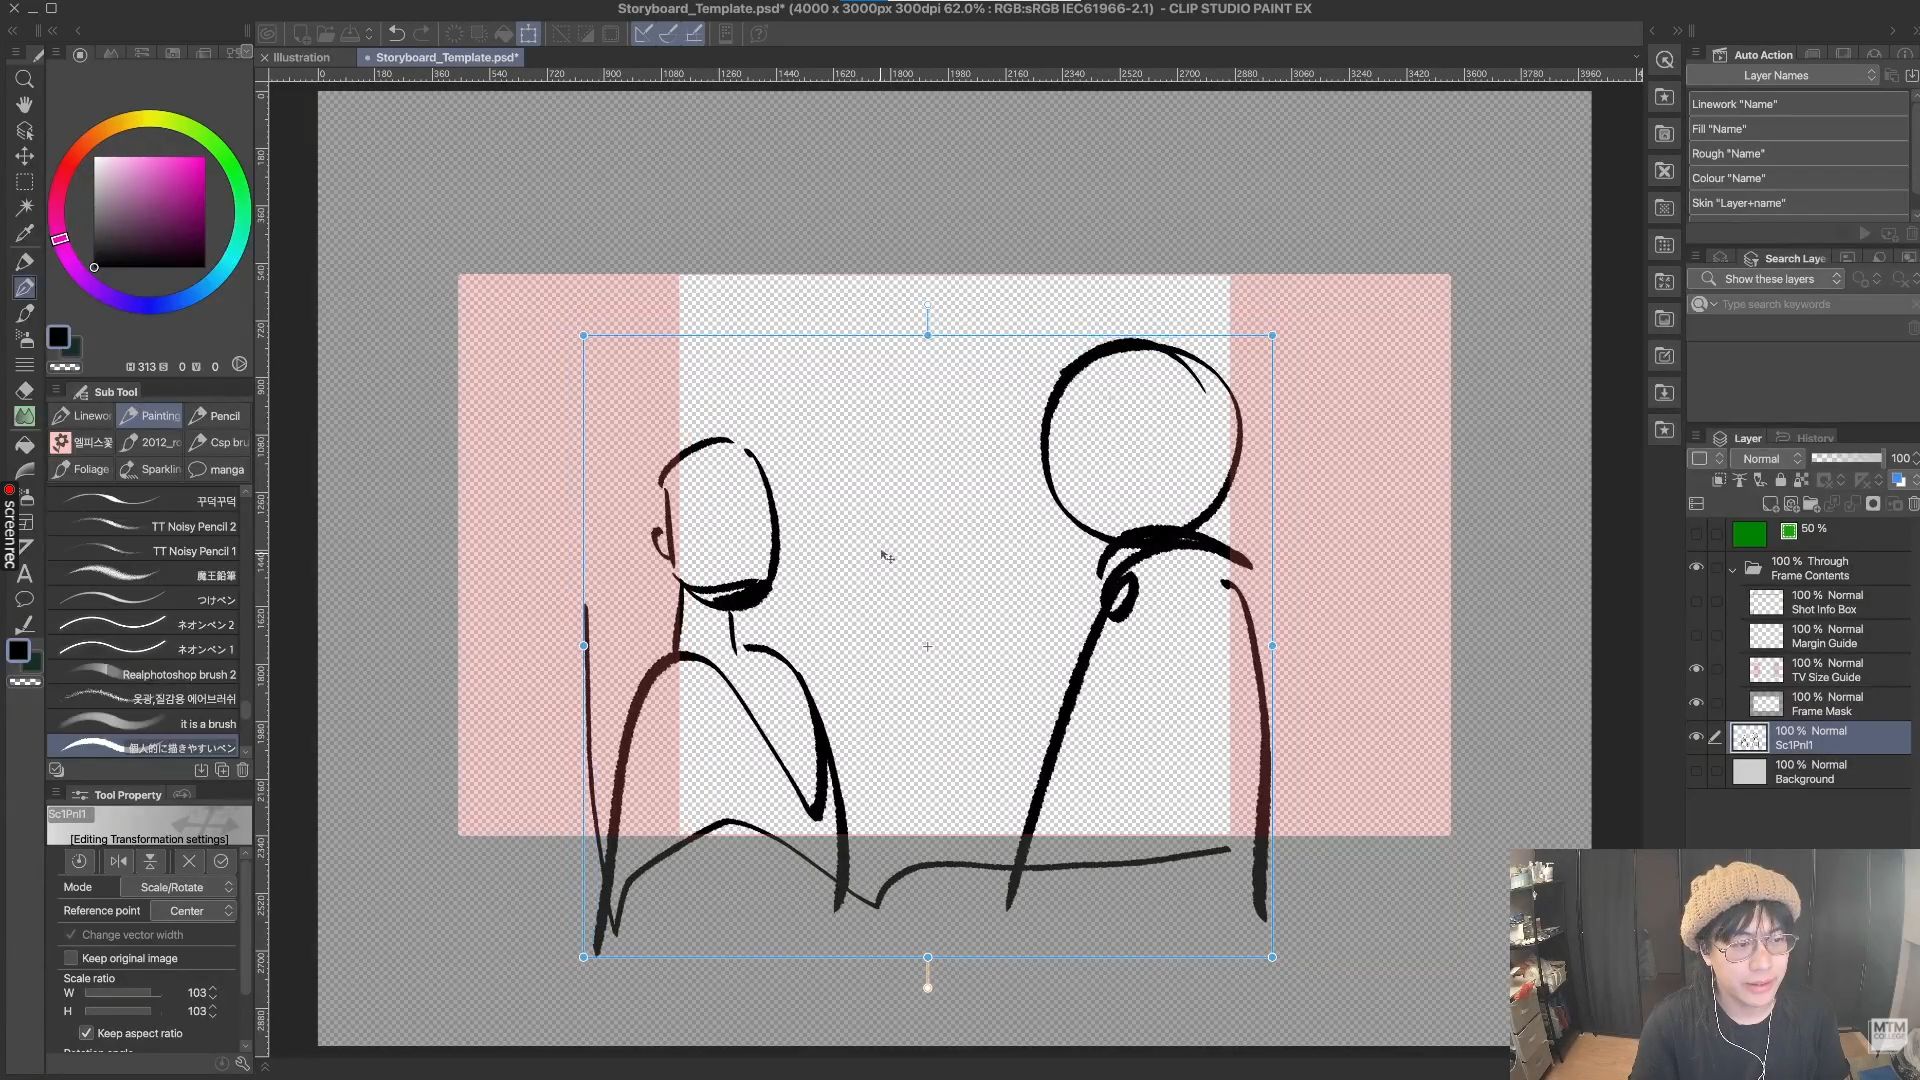
Task: Uncheck Keep aspect ratio checkbox
Action: pyautogui.click(x=86, y=1033)
